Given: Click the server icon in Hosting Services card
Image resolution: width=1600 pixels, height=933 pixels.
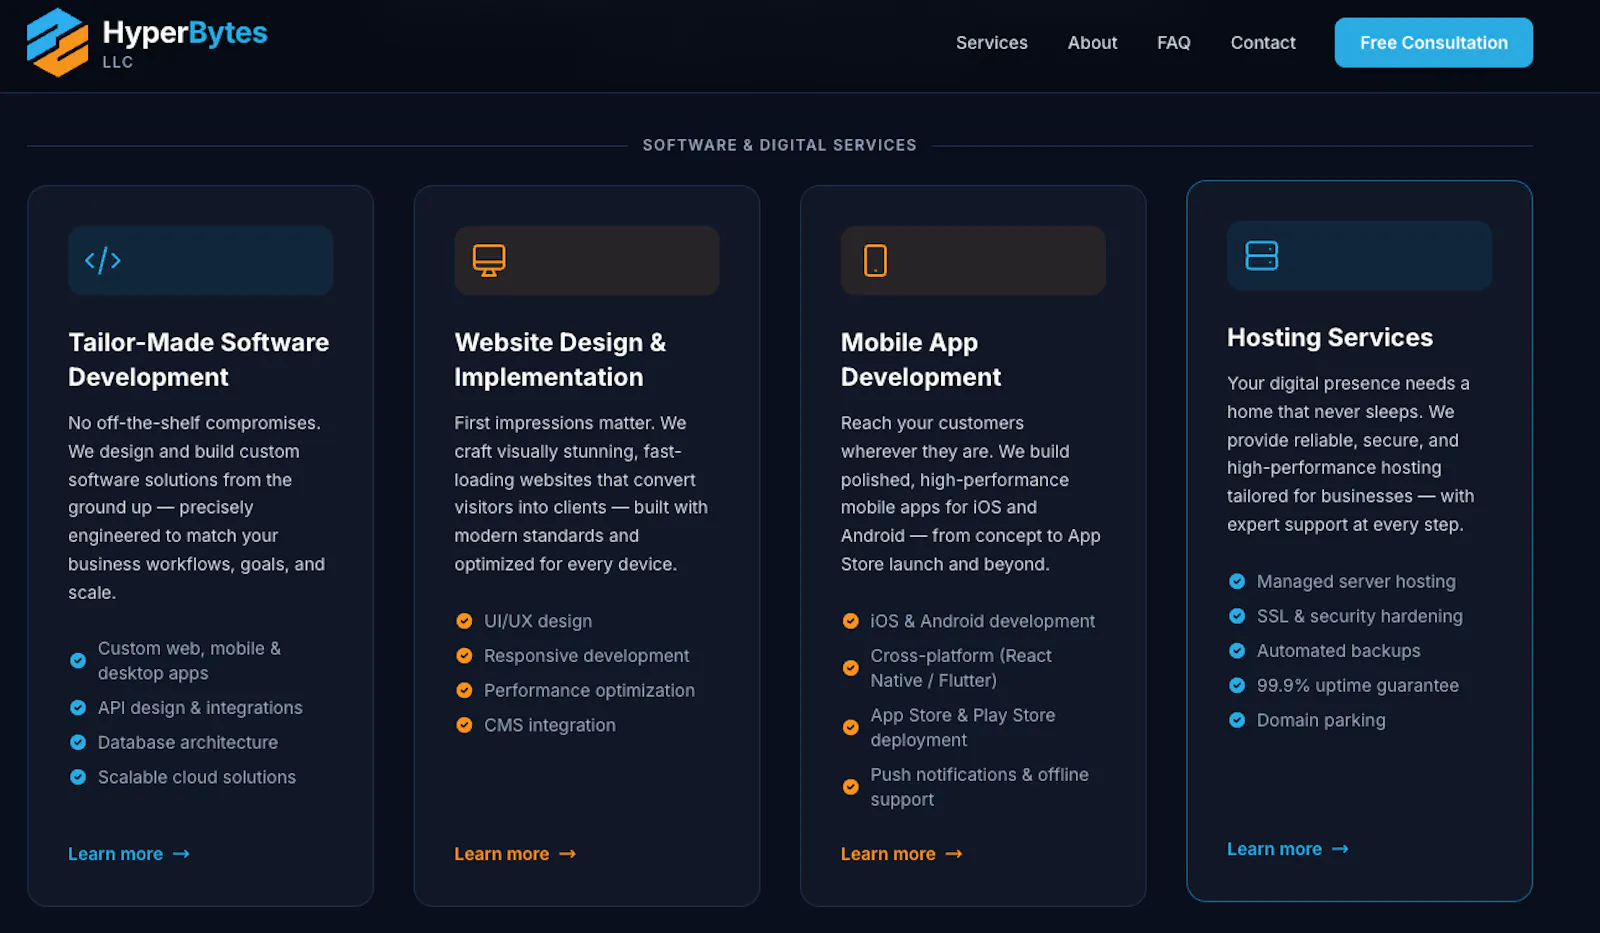Looking at the screenshot, I should click(1262, 256).
